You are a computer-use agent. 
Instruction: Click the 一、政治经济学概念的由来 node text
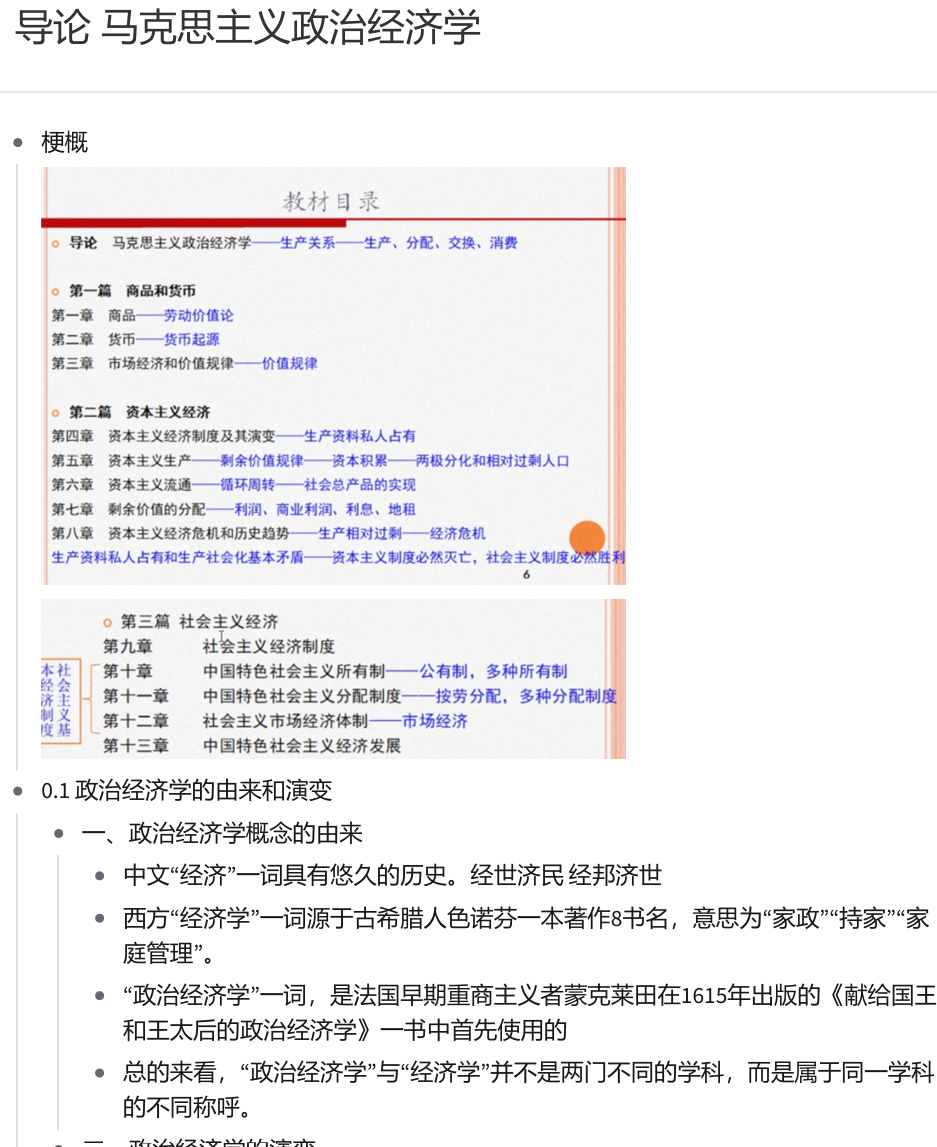tap(222, 834)
